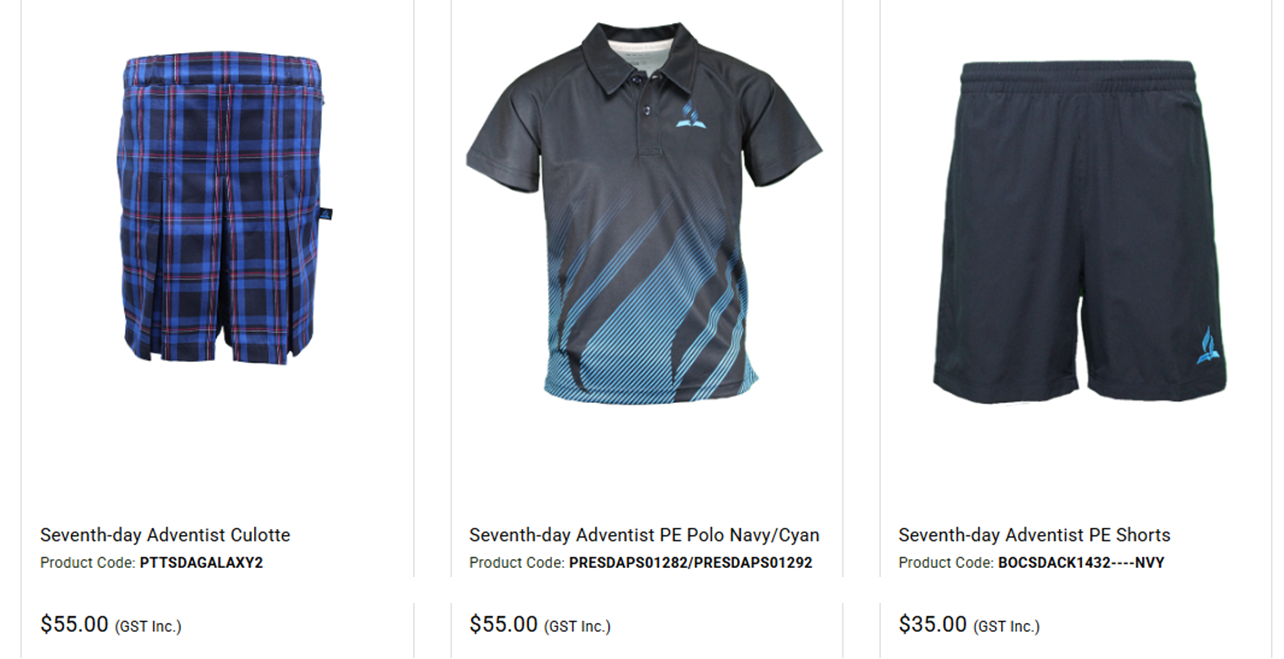Click the GST Inc. note beside the Culotte price
The width and height of the screenshot is (1284, 659).
[148, 627]
